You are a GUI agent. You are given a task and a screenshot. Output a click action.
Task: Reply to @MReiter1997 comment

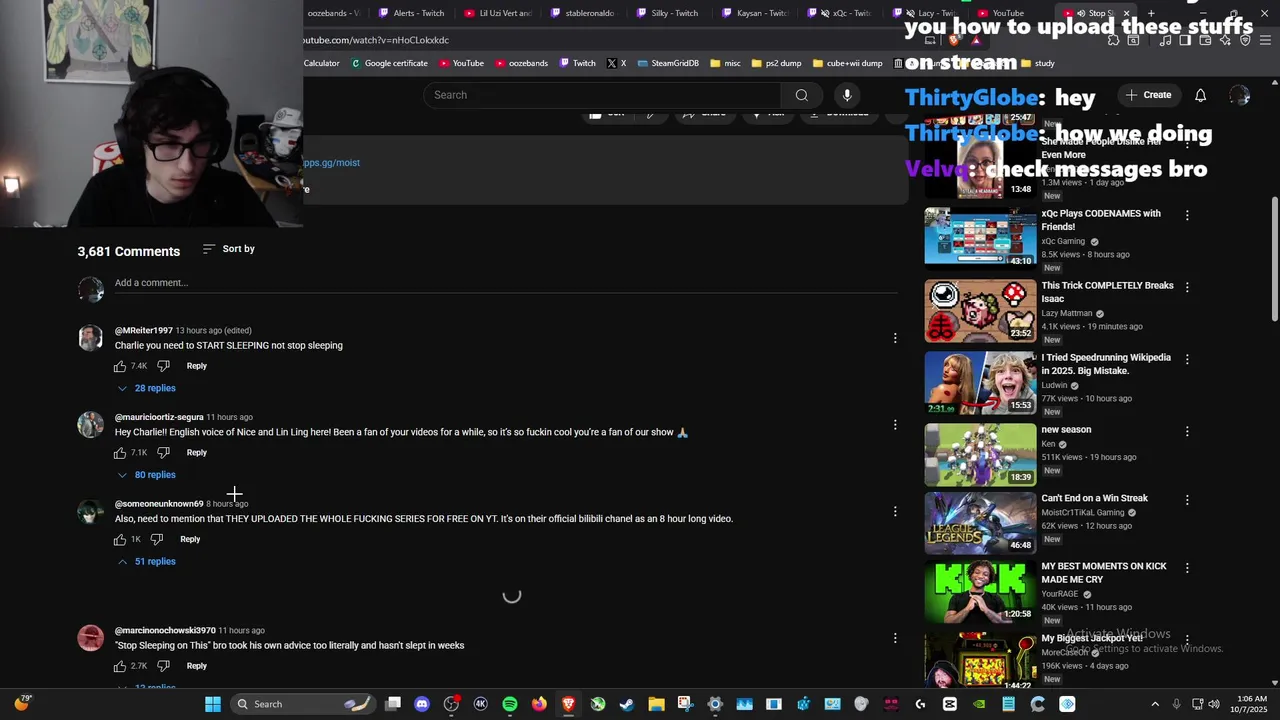click(196, 366)
